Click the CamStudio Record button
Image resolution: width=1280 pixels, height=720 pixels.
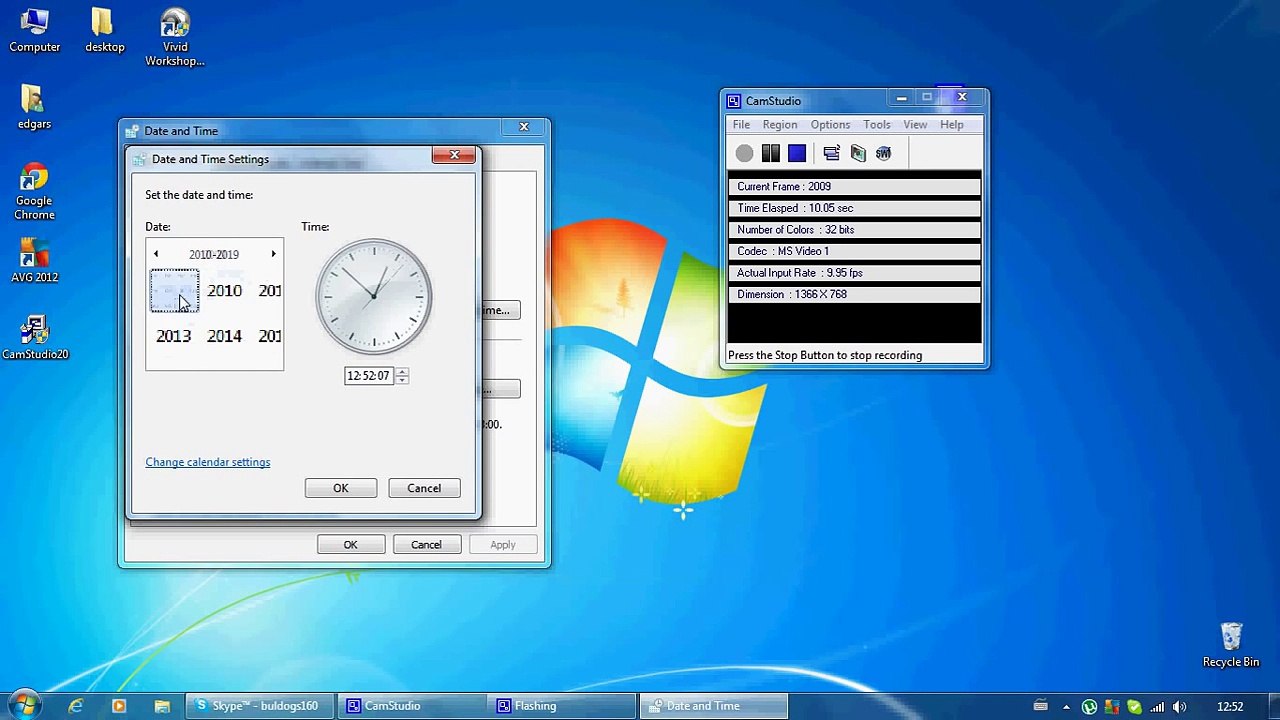(744, 153)
